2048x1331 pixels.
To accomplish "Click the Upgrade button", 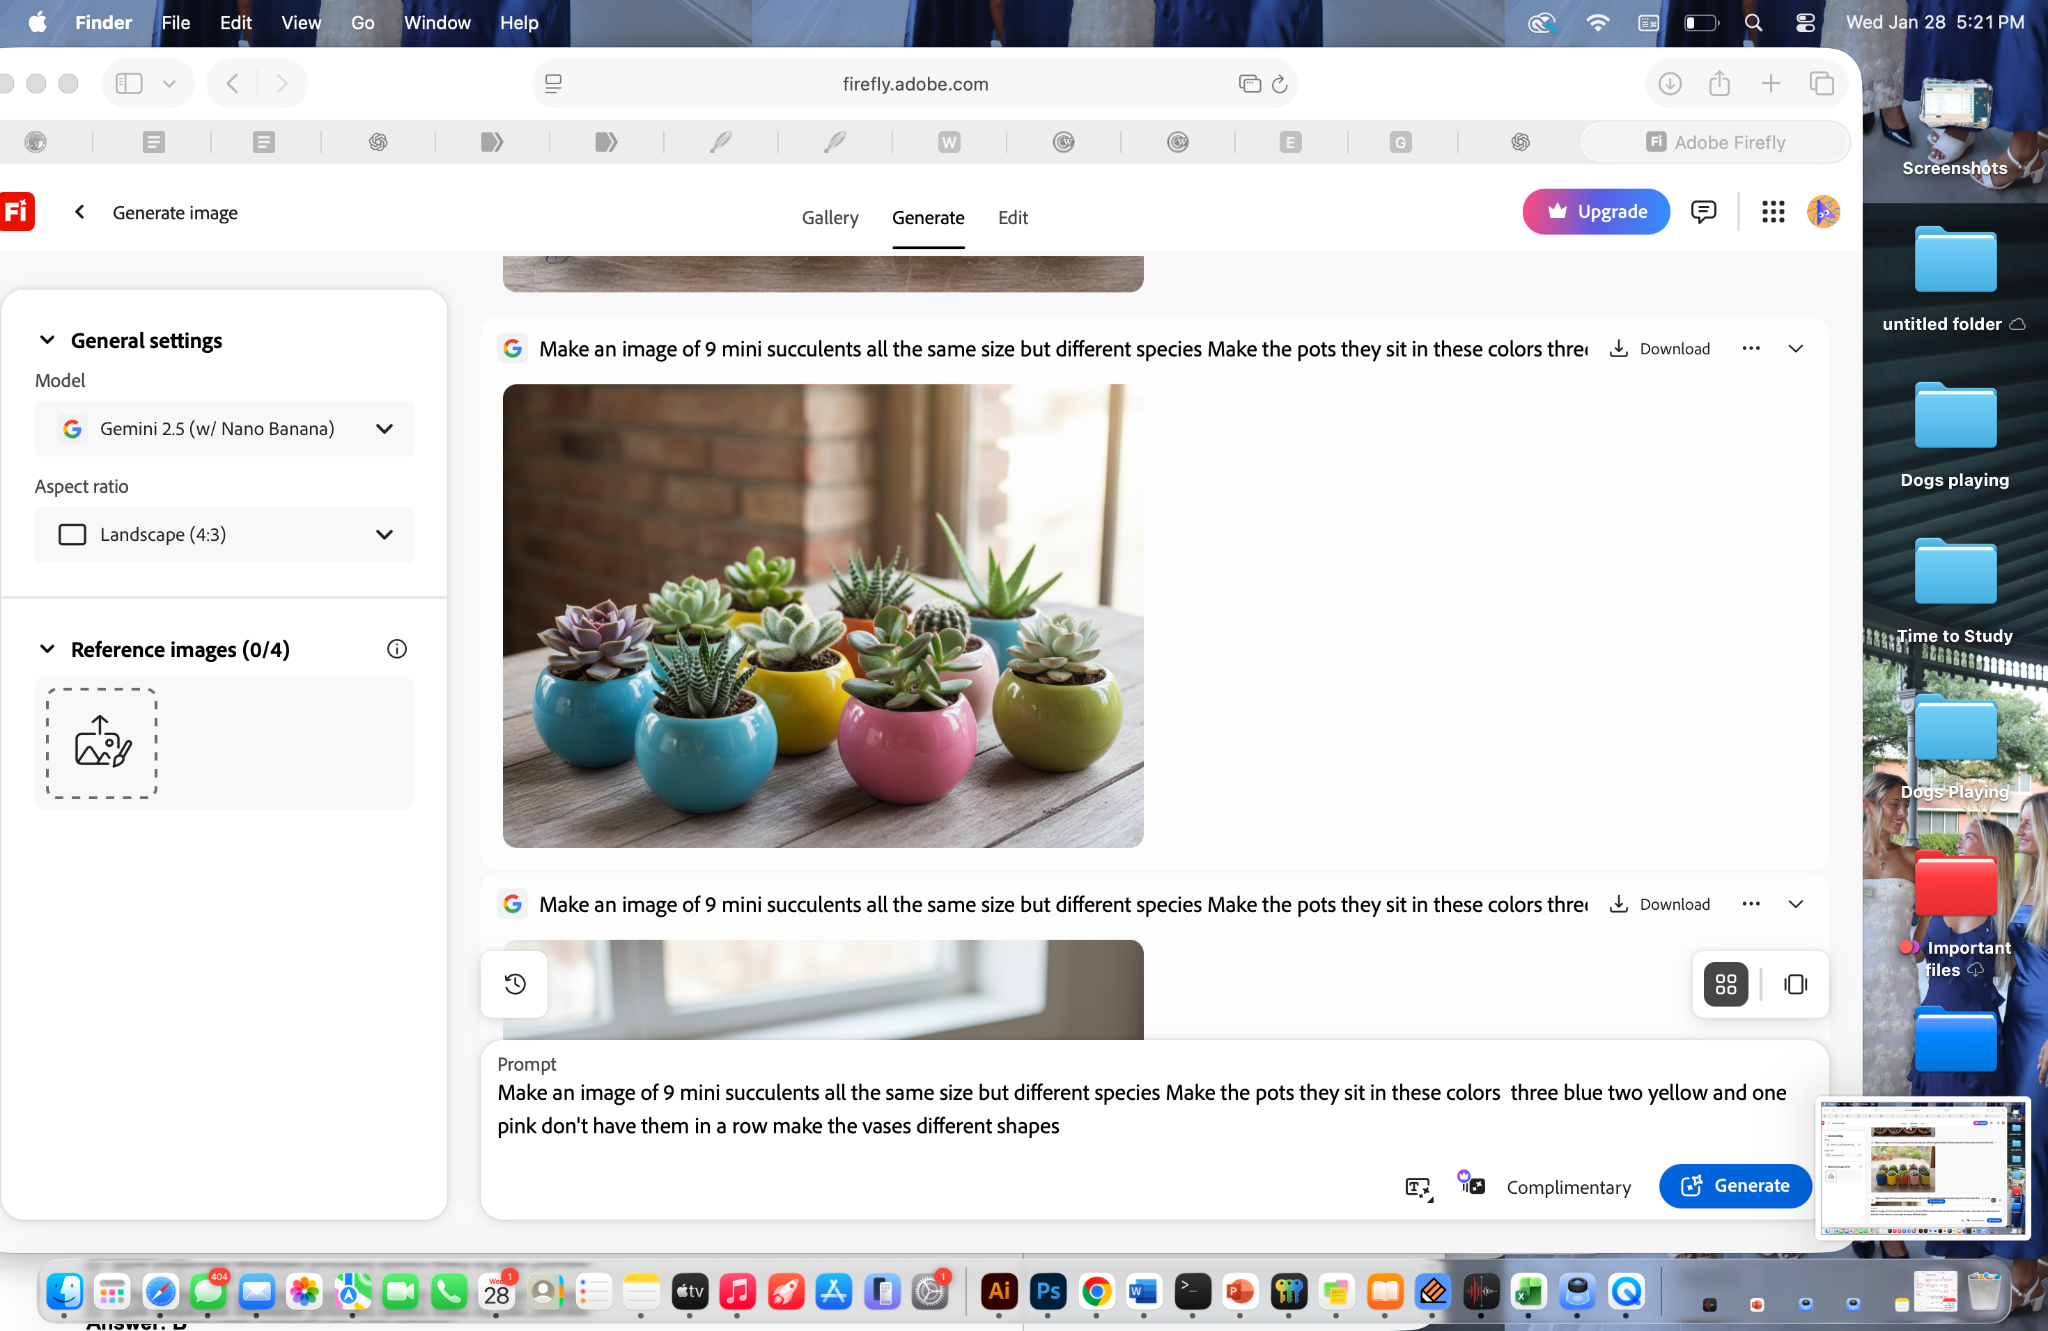I will (x=1596, y=212).
